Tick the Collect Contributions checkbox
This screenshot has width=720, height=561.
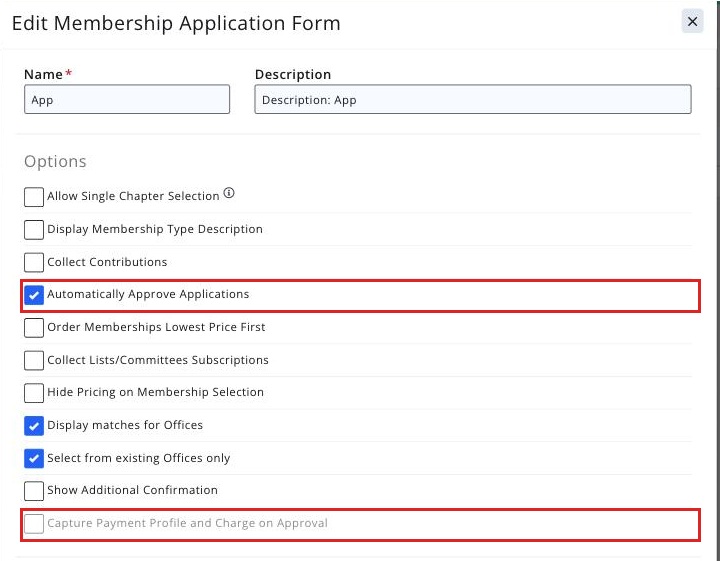(x=34, y=262)
